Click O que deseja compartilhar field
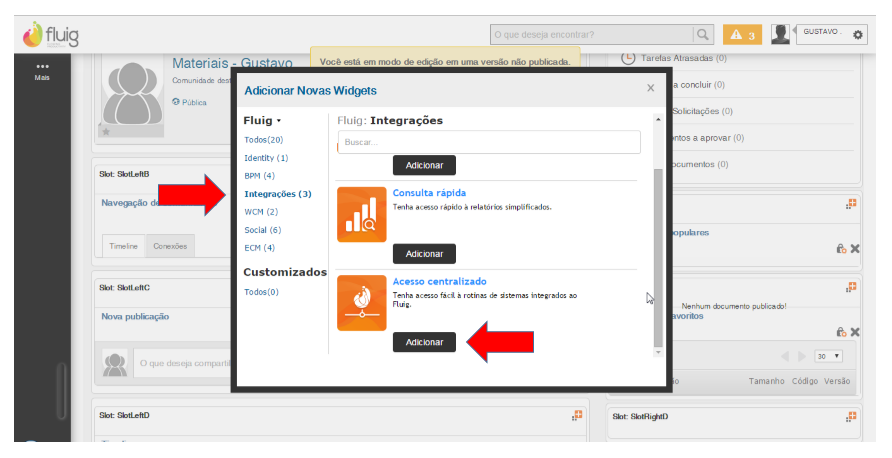Viewport: 892px width, 458px height. click(182, 364)
